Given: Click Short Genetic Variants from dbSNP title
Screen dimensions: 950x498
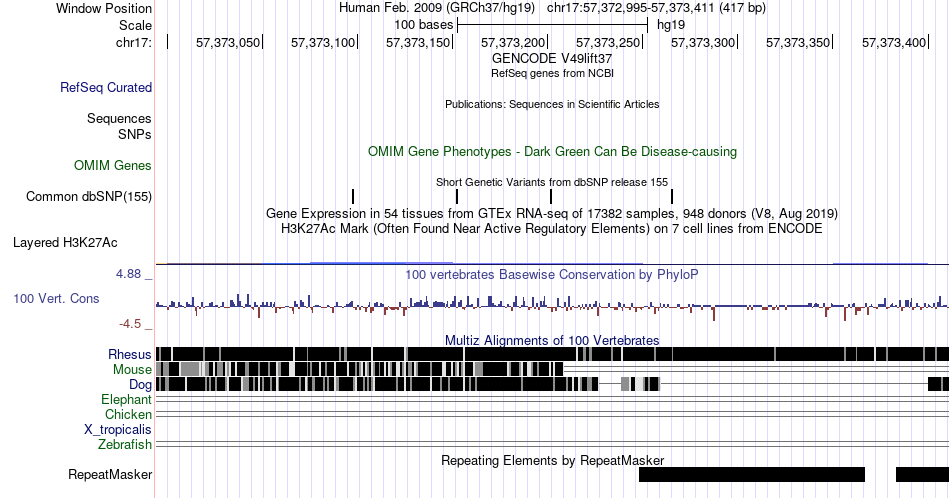Looking at the screenshot, I should coord(552,182).
